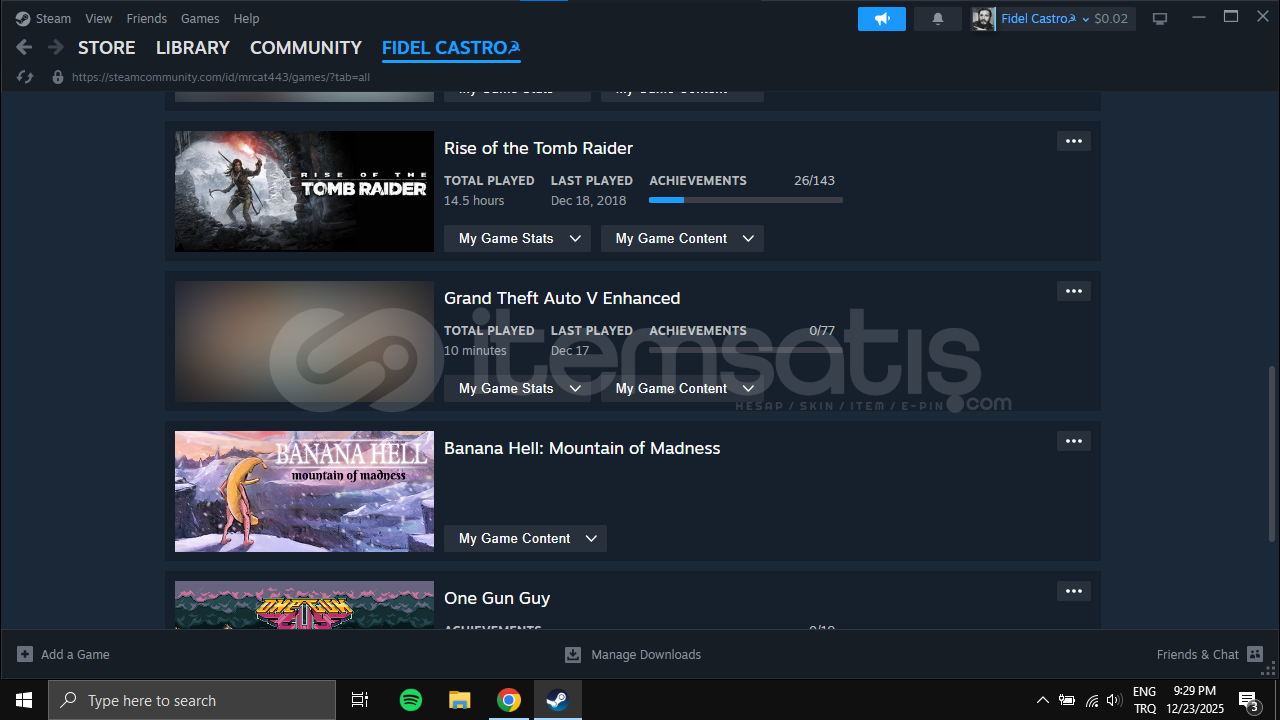The height and width of the screenshot is (720, 1280).
Task: Open the blue megaphone announcements button
Action: [882, 19]
